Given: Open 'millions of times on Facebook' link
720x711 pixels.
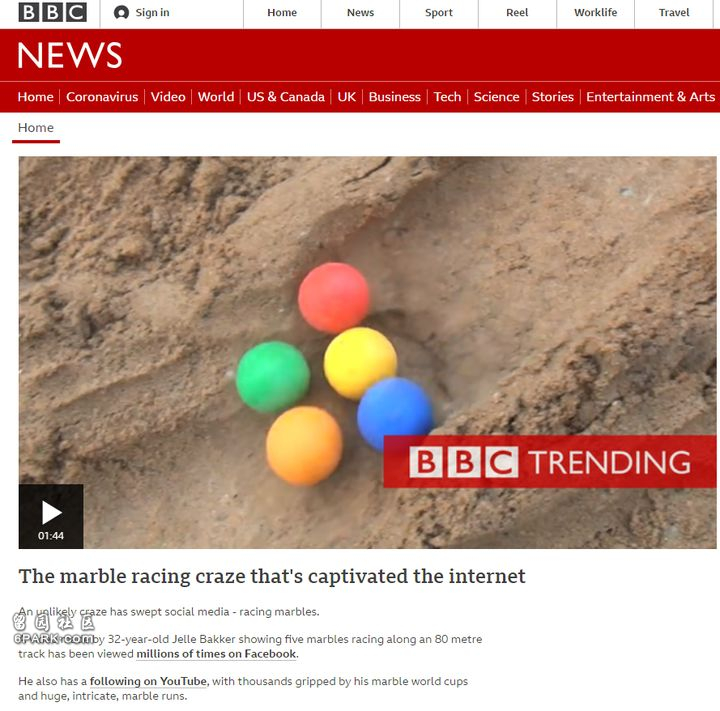Looking at the screenshot, I should tap(216, 654).
